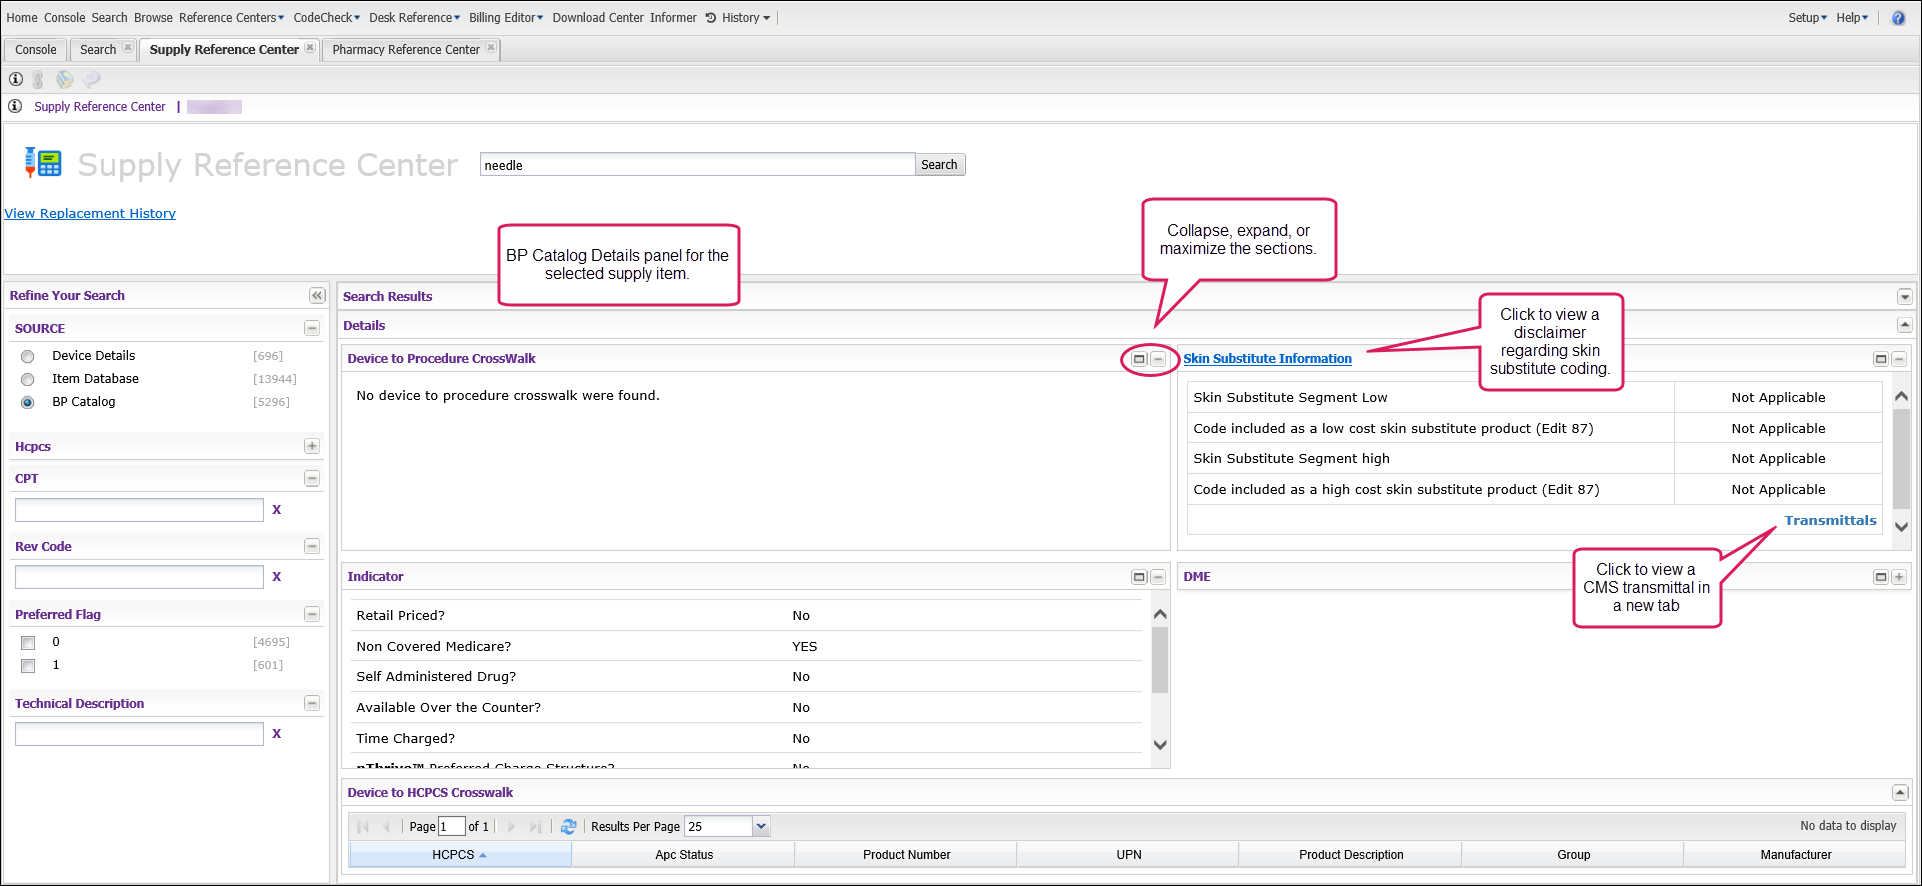Open the Reference Centers menu
This screenshot has height=886, width=1922.
(x=231, y=18)
